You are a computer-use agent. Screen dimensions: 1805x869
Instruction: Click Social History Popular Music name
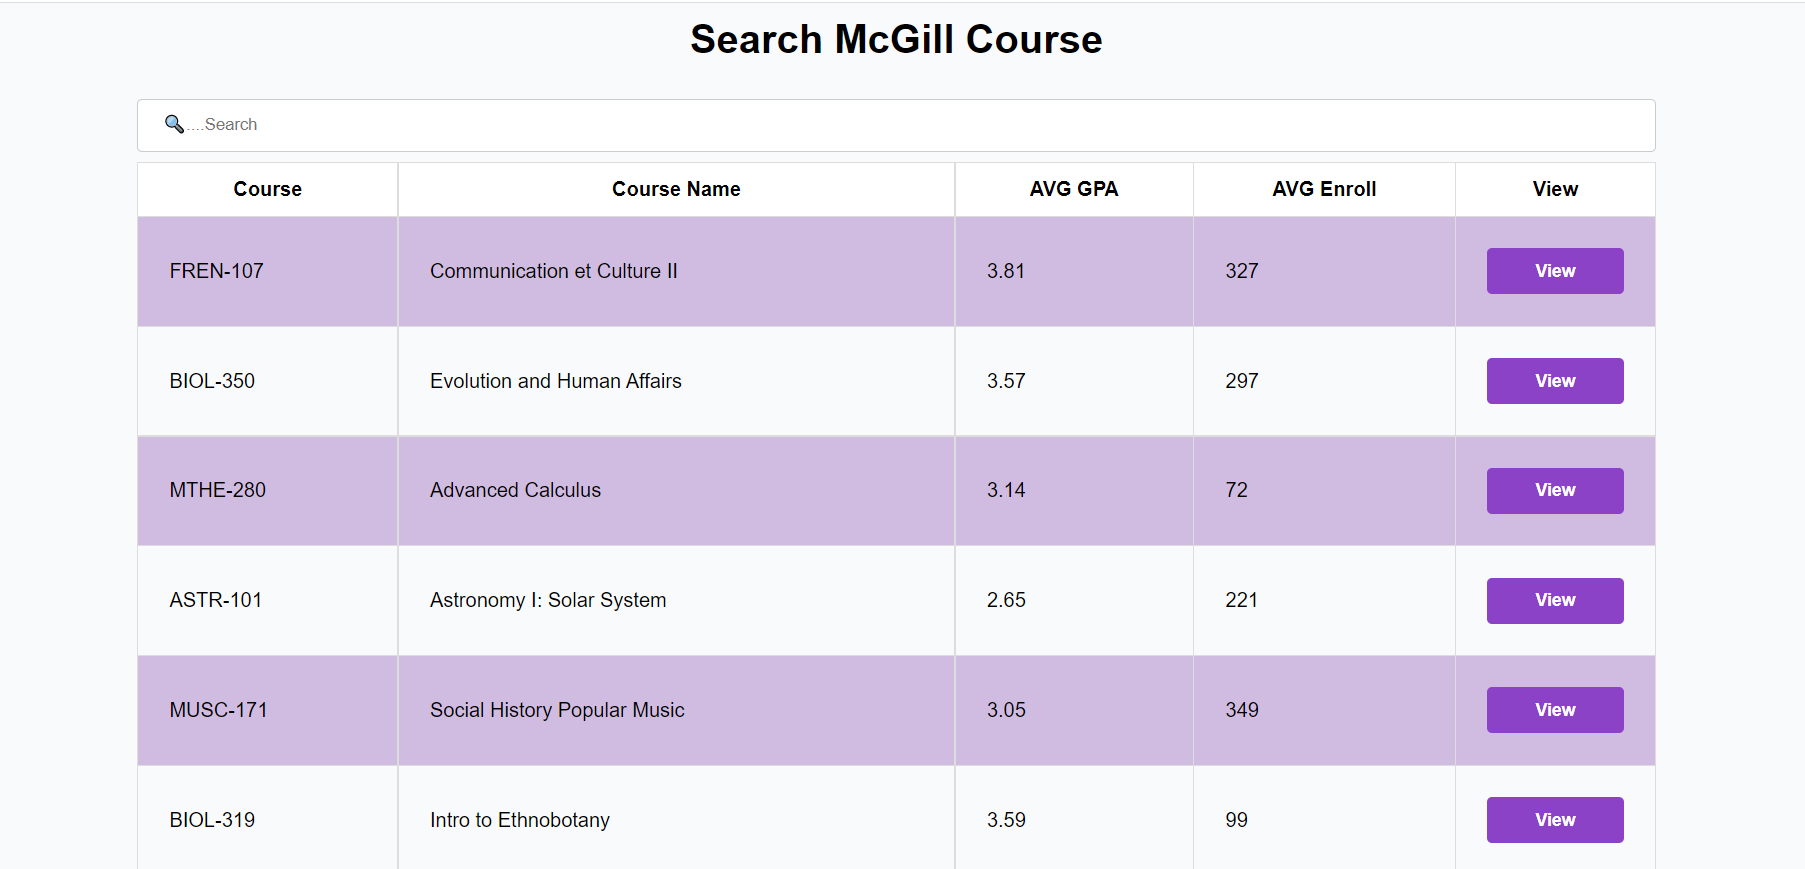(557, 710)
